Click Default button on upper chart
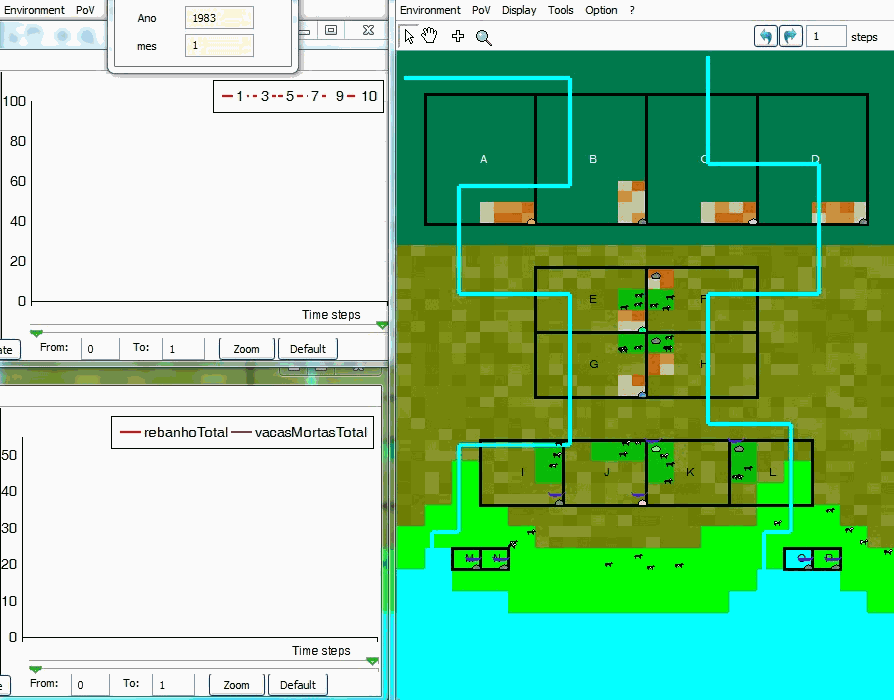Screen dimensions: 894x700 click(x=308, y=349)
